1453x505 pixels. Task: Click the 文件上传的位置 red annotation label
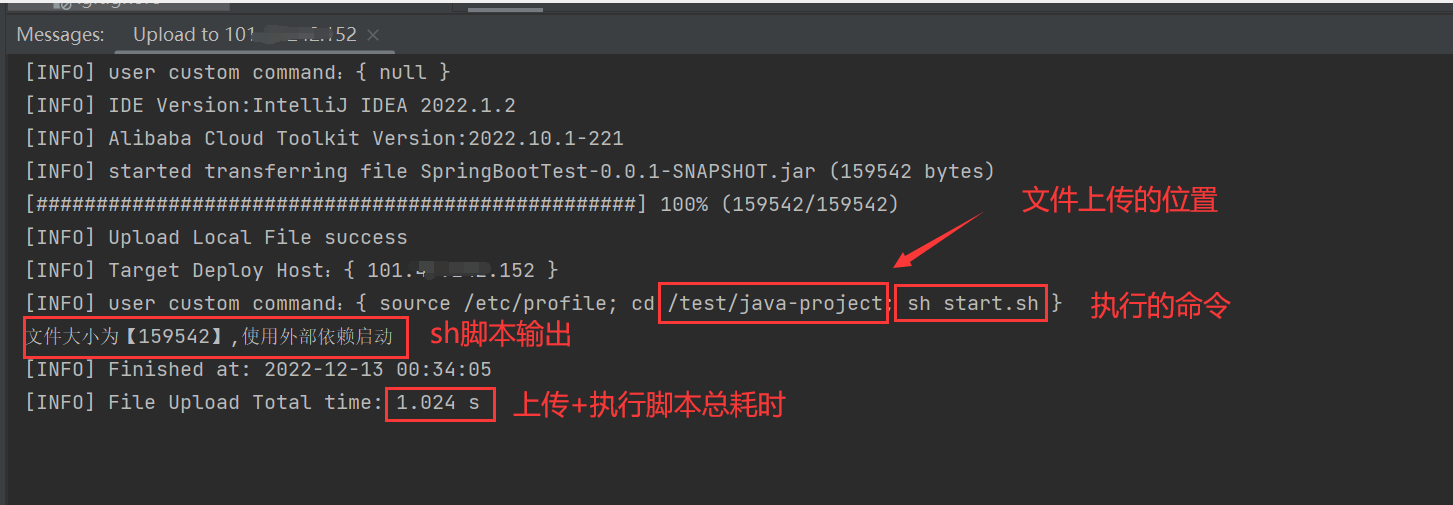(x=1119, y=201)
